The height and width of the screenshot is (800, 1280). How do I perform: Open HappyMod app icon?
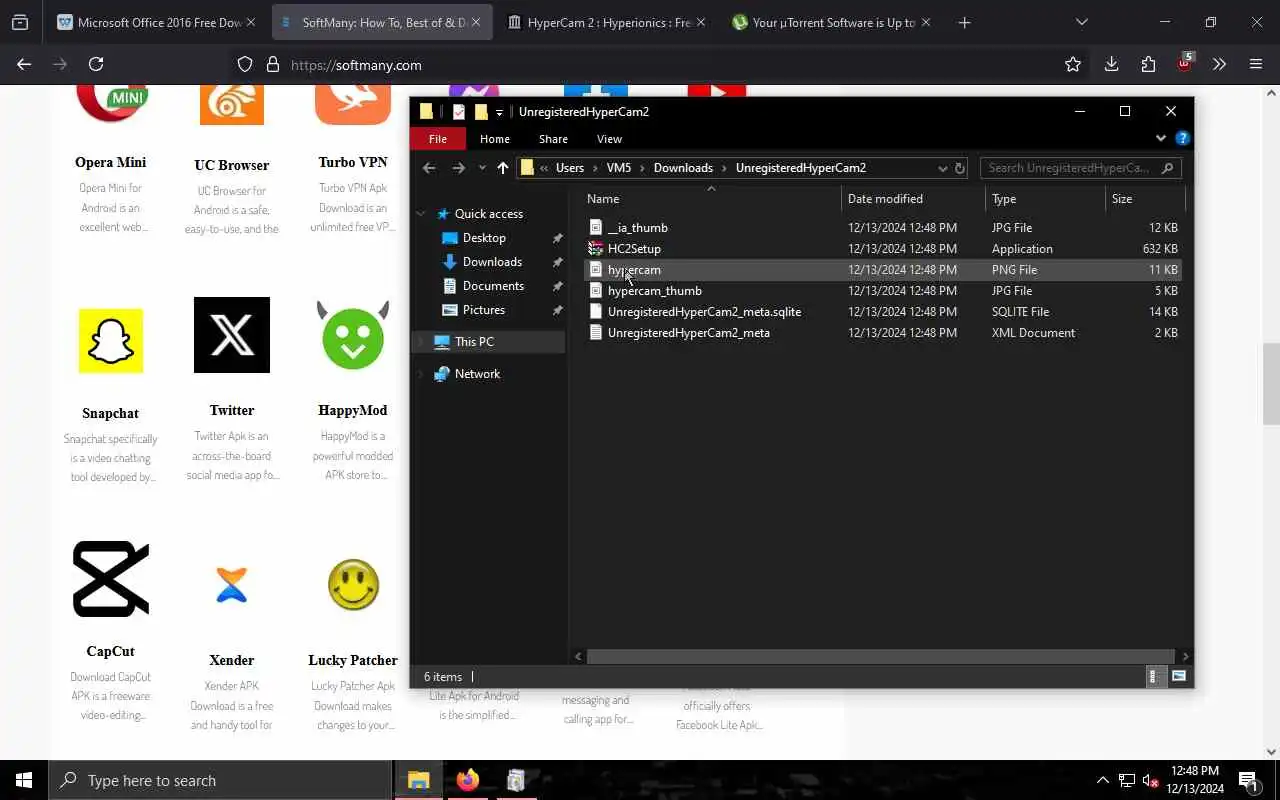353,336
